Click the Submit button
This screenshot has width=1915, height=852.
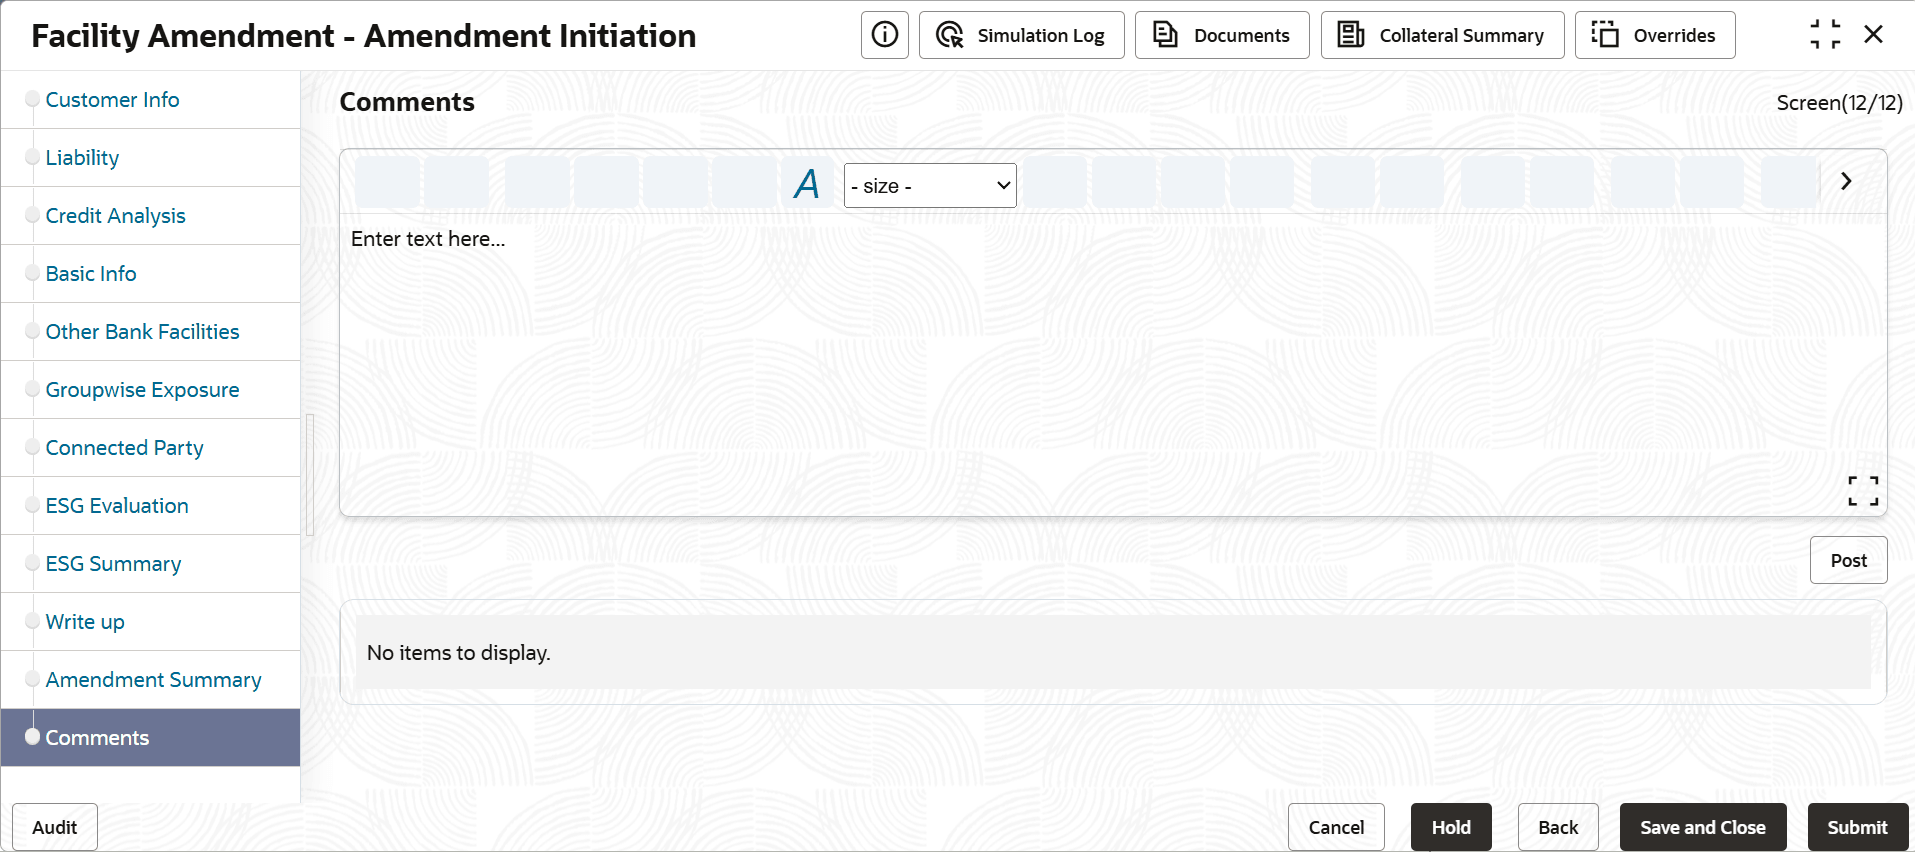tap(1857, 827)
